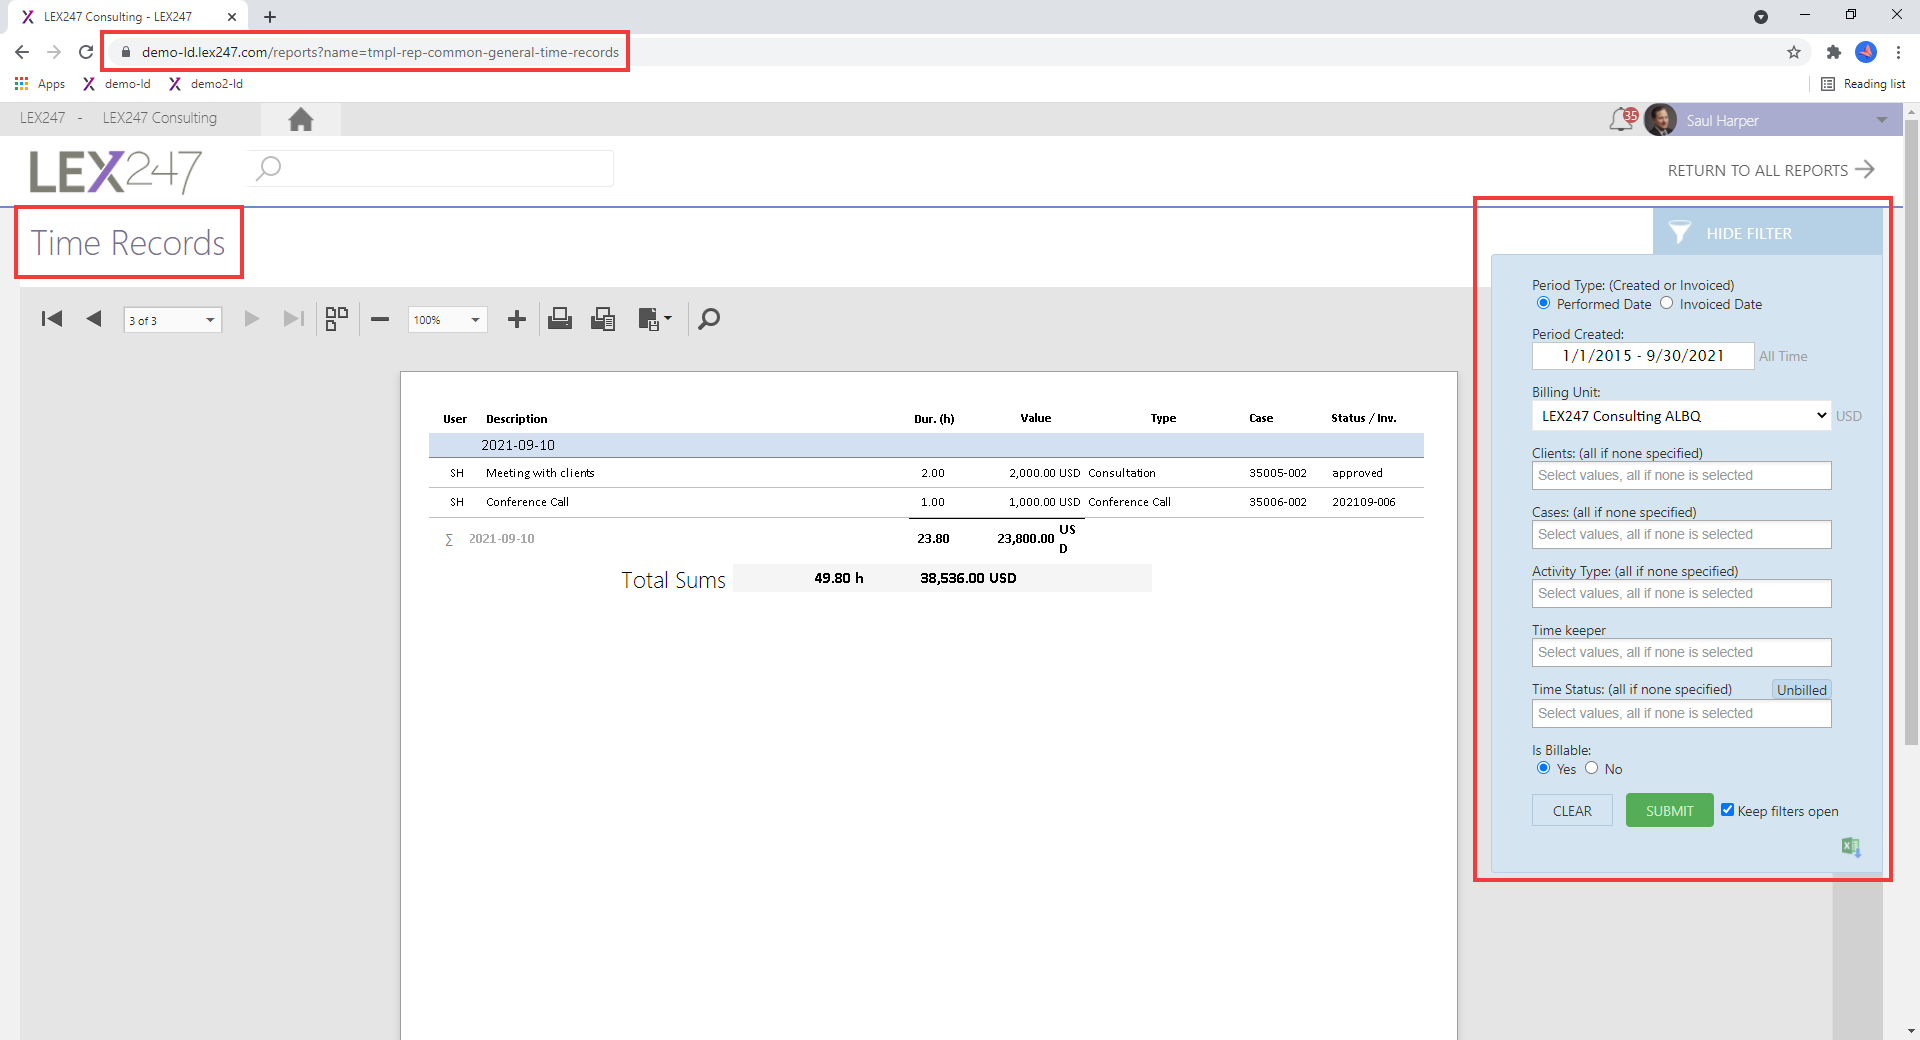Open notifications bell with badge
The width and height of the screenshot is (1920, 1040).
1623,120
